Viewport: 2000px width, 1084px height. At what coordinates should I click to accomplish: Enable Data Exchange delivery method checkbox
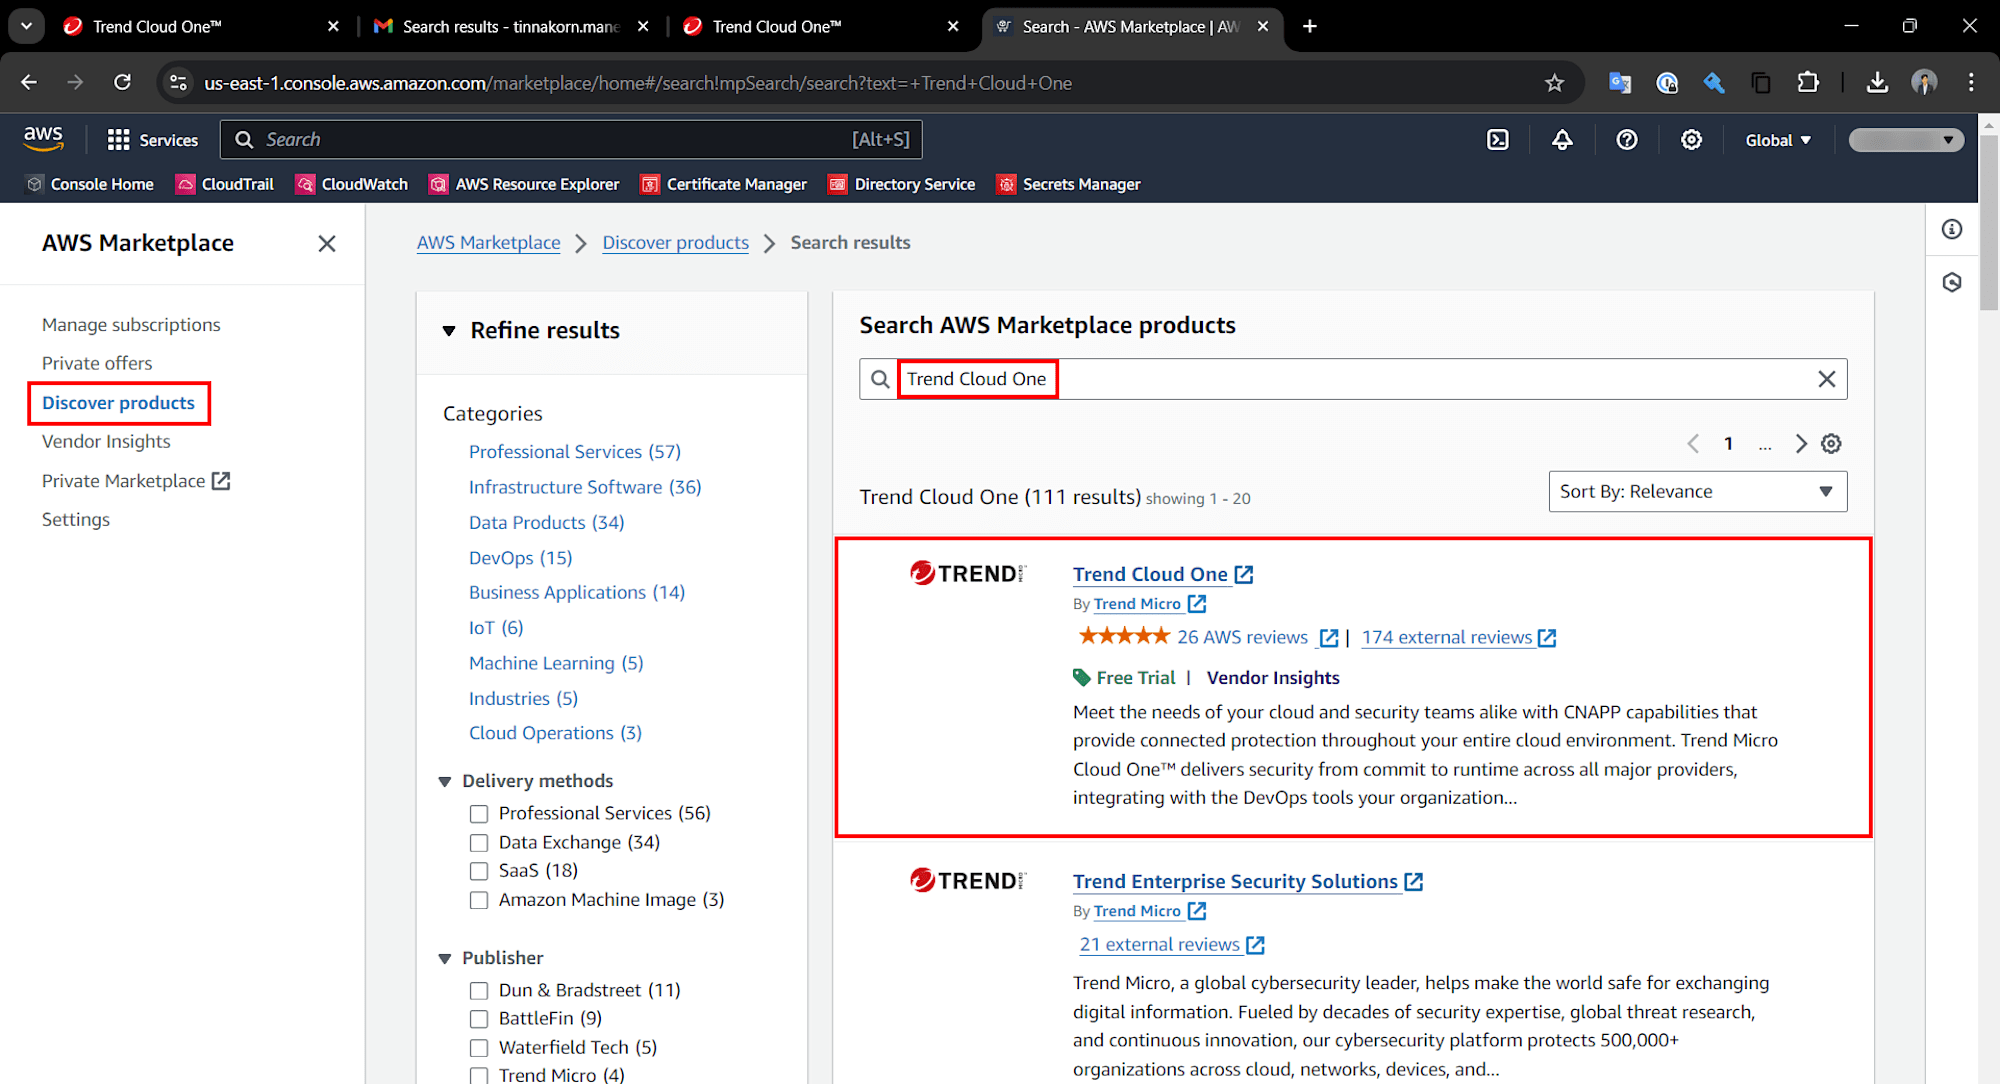click(478, 841)
